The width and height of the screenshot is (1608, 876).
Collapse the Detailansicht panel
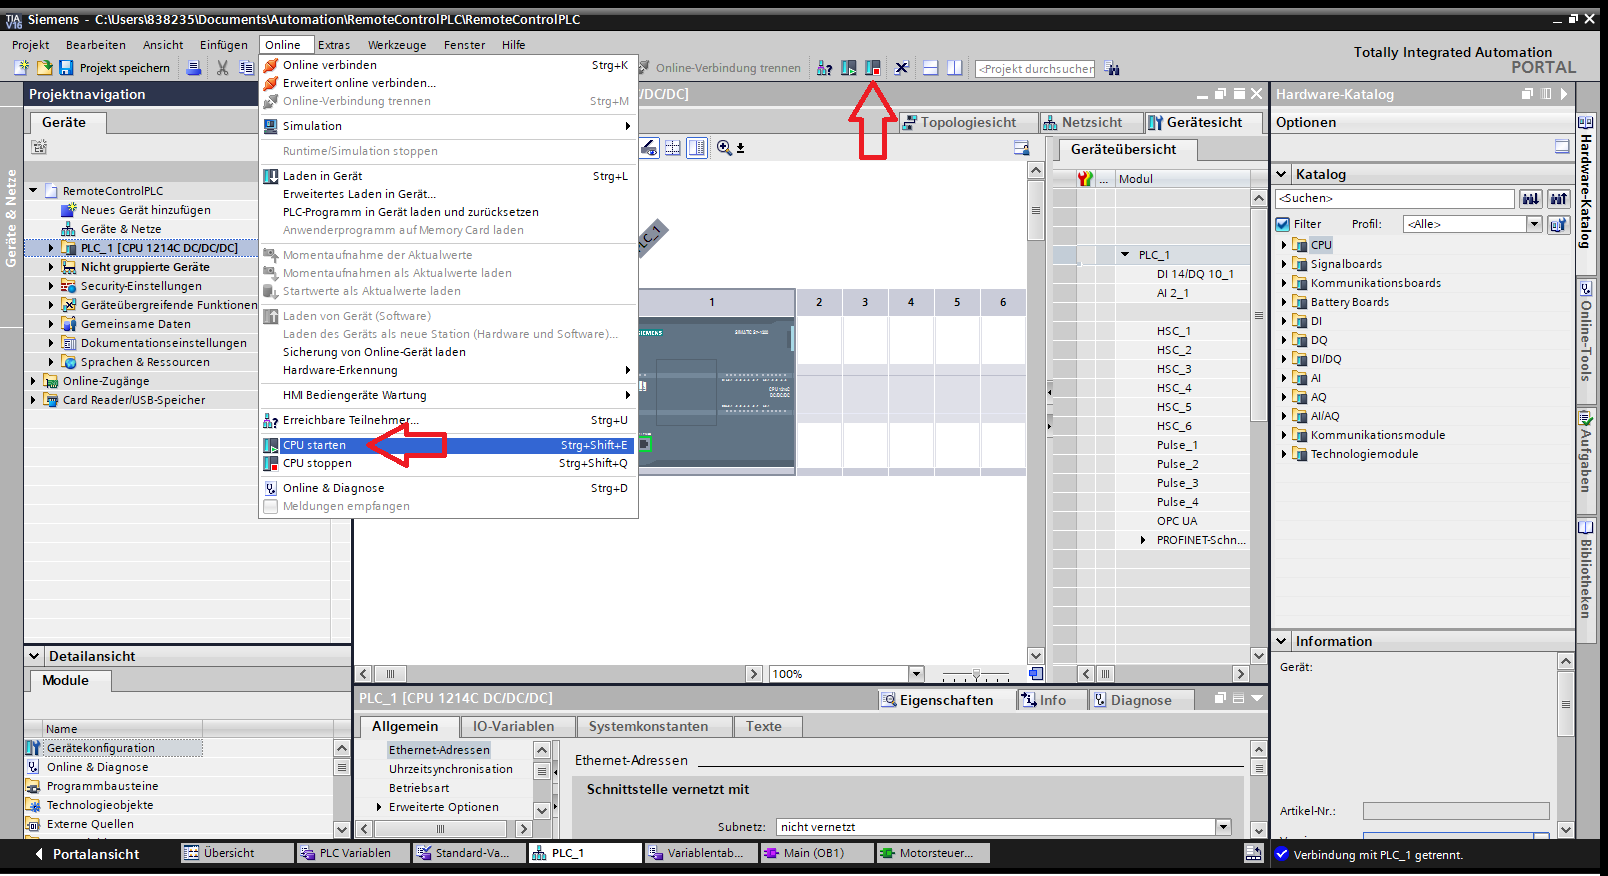tap(35, 656)
